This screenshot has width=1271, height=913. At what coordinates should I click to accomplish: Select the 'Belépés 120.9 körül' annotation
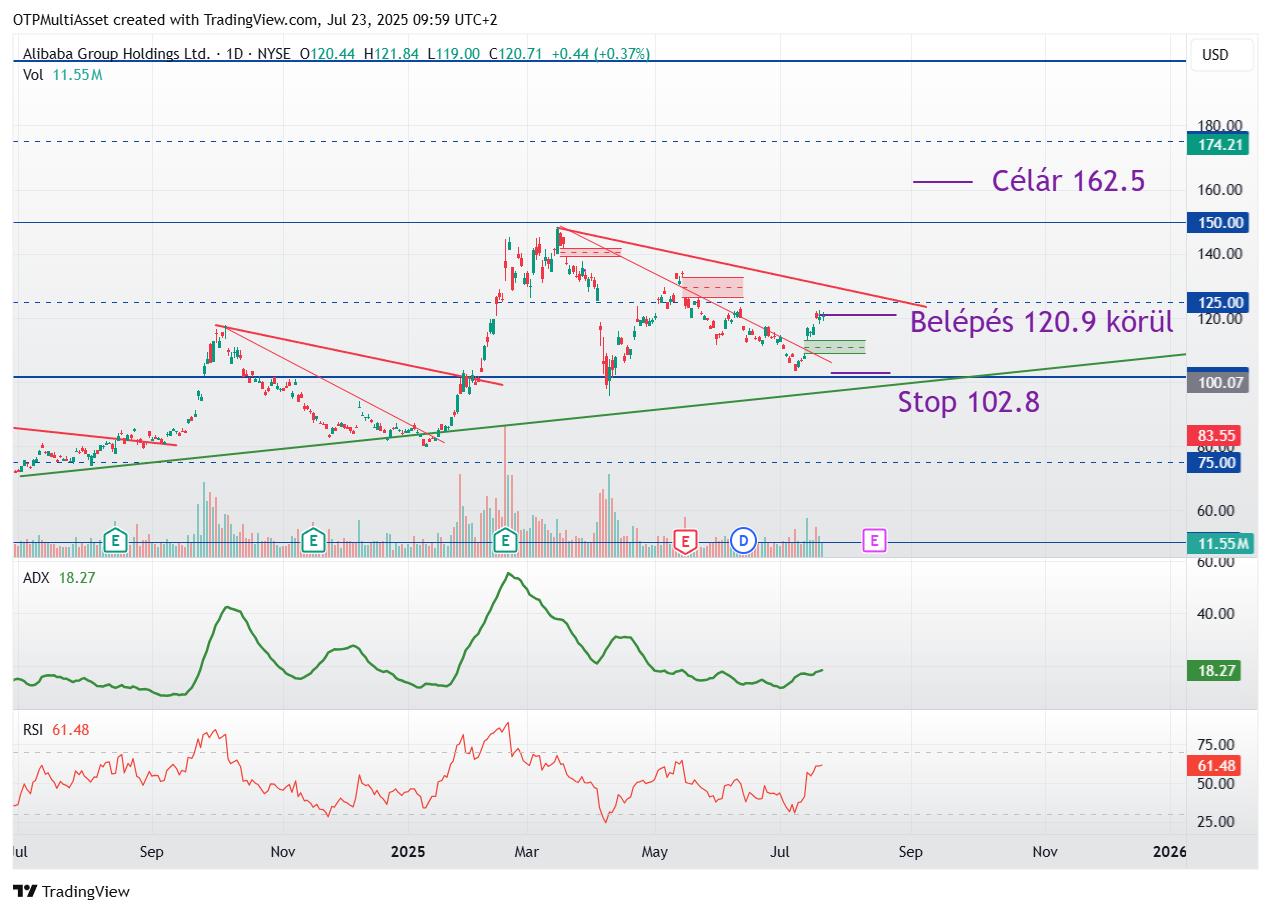coord(1040,322)
